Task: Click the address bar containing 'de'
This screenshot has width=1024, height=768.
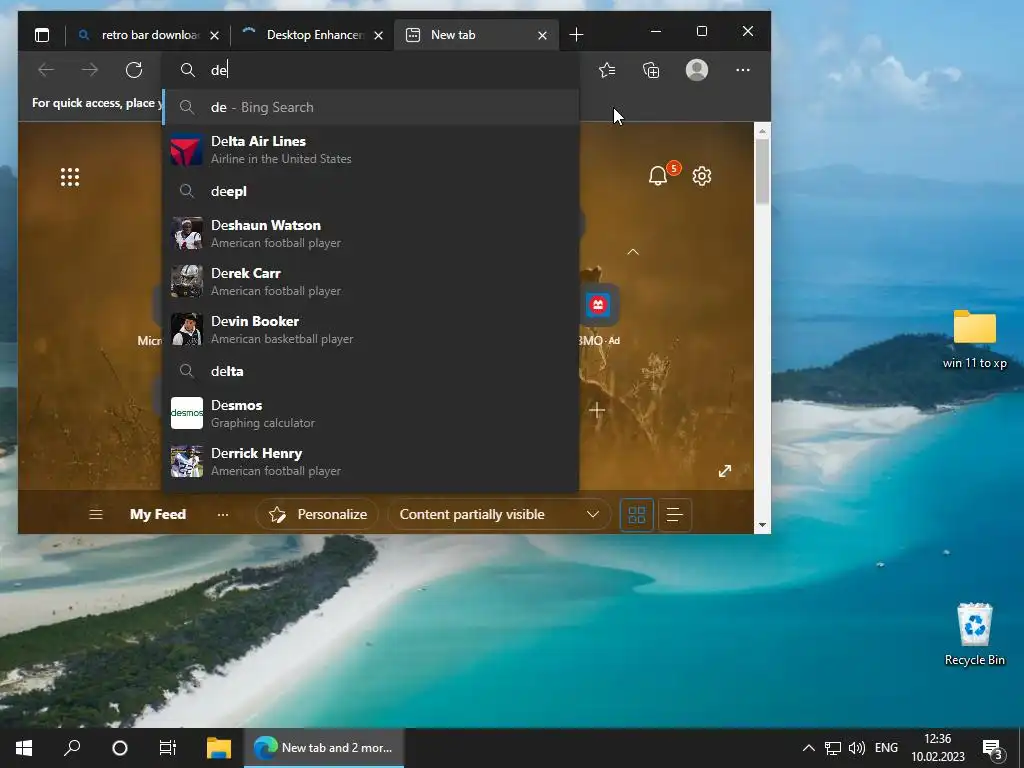Action: pyautogui.click(x=371, y=70)
